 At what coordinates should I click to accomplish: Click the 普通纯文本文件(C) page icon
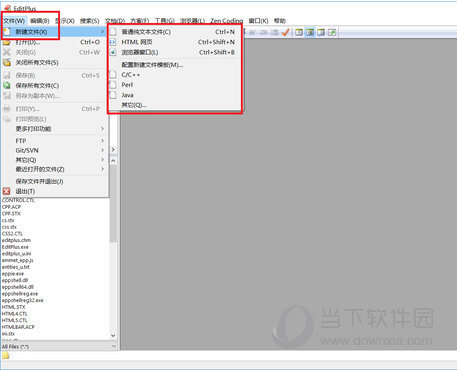[x=113, y=32]
